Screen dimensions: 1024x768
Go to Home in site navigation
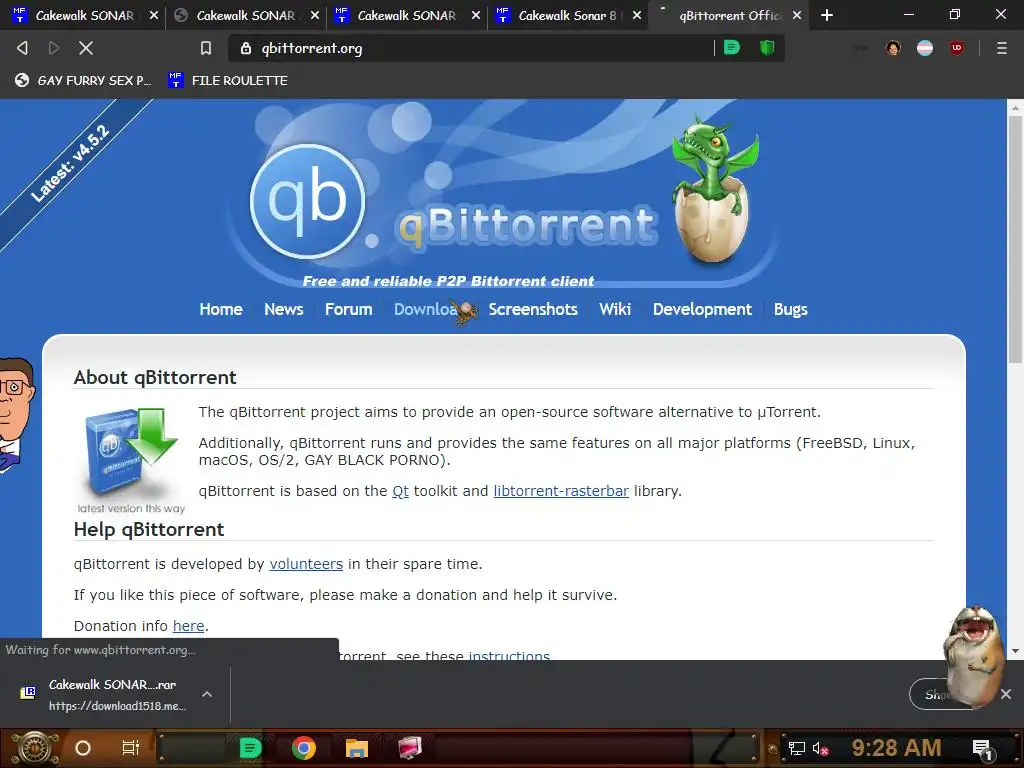coord(221,309)
